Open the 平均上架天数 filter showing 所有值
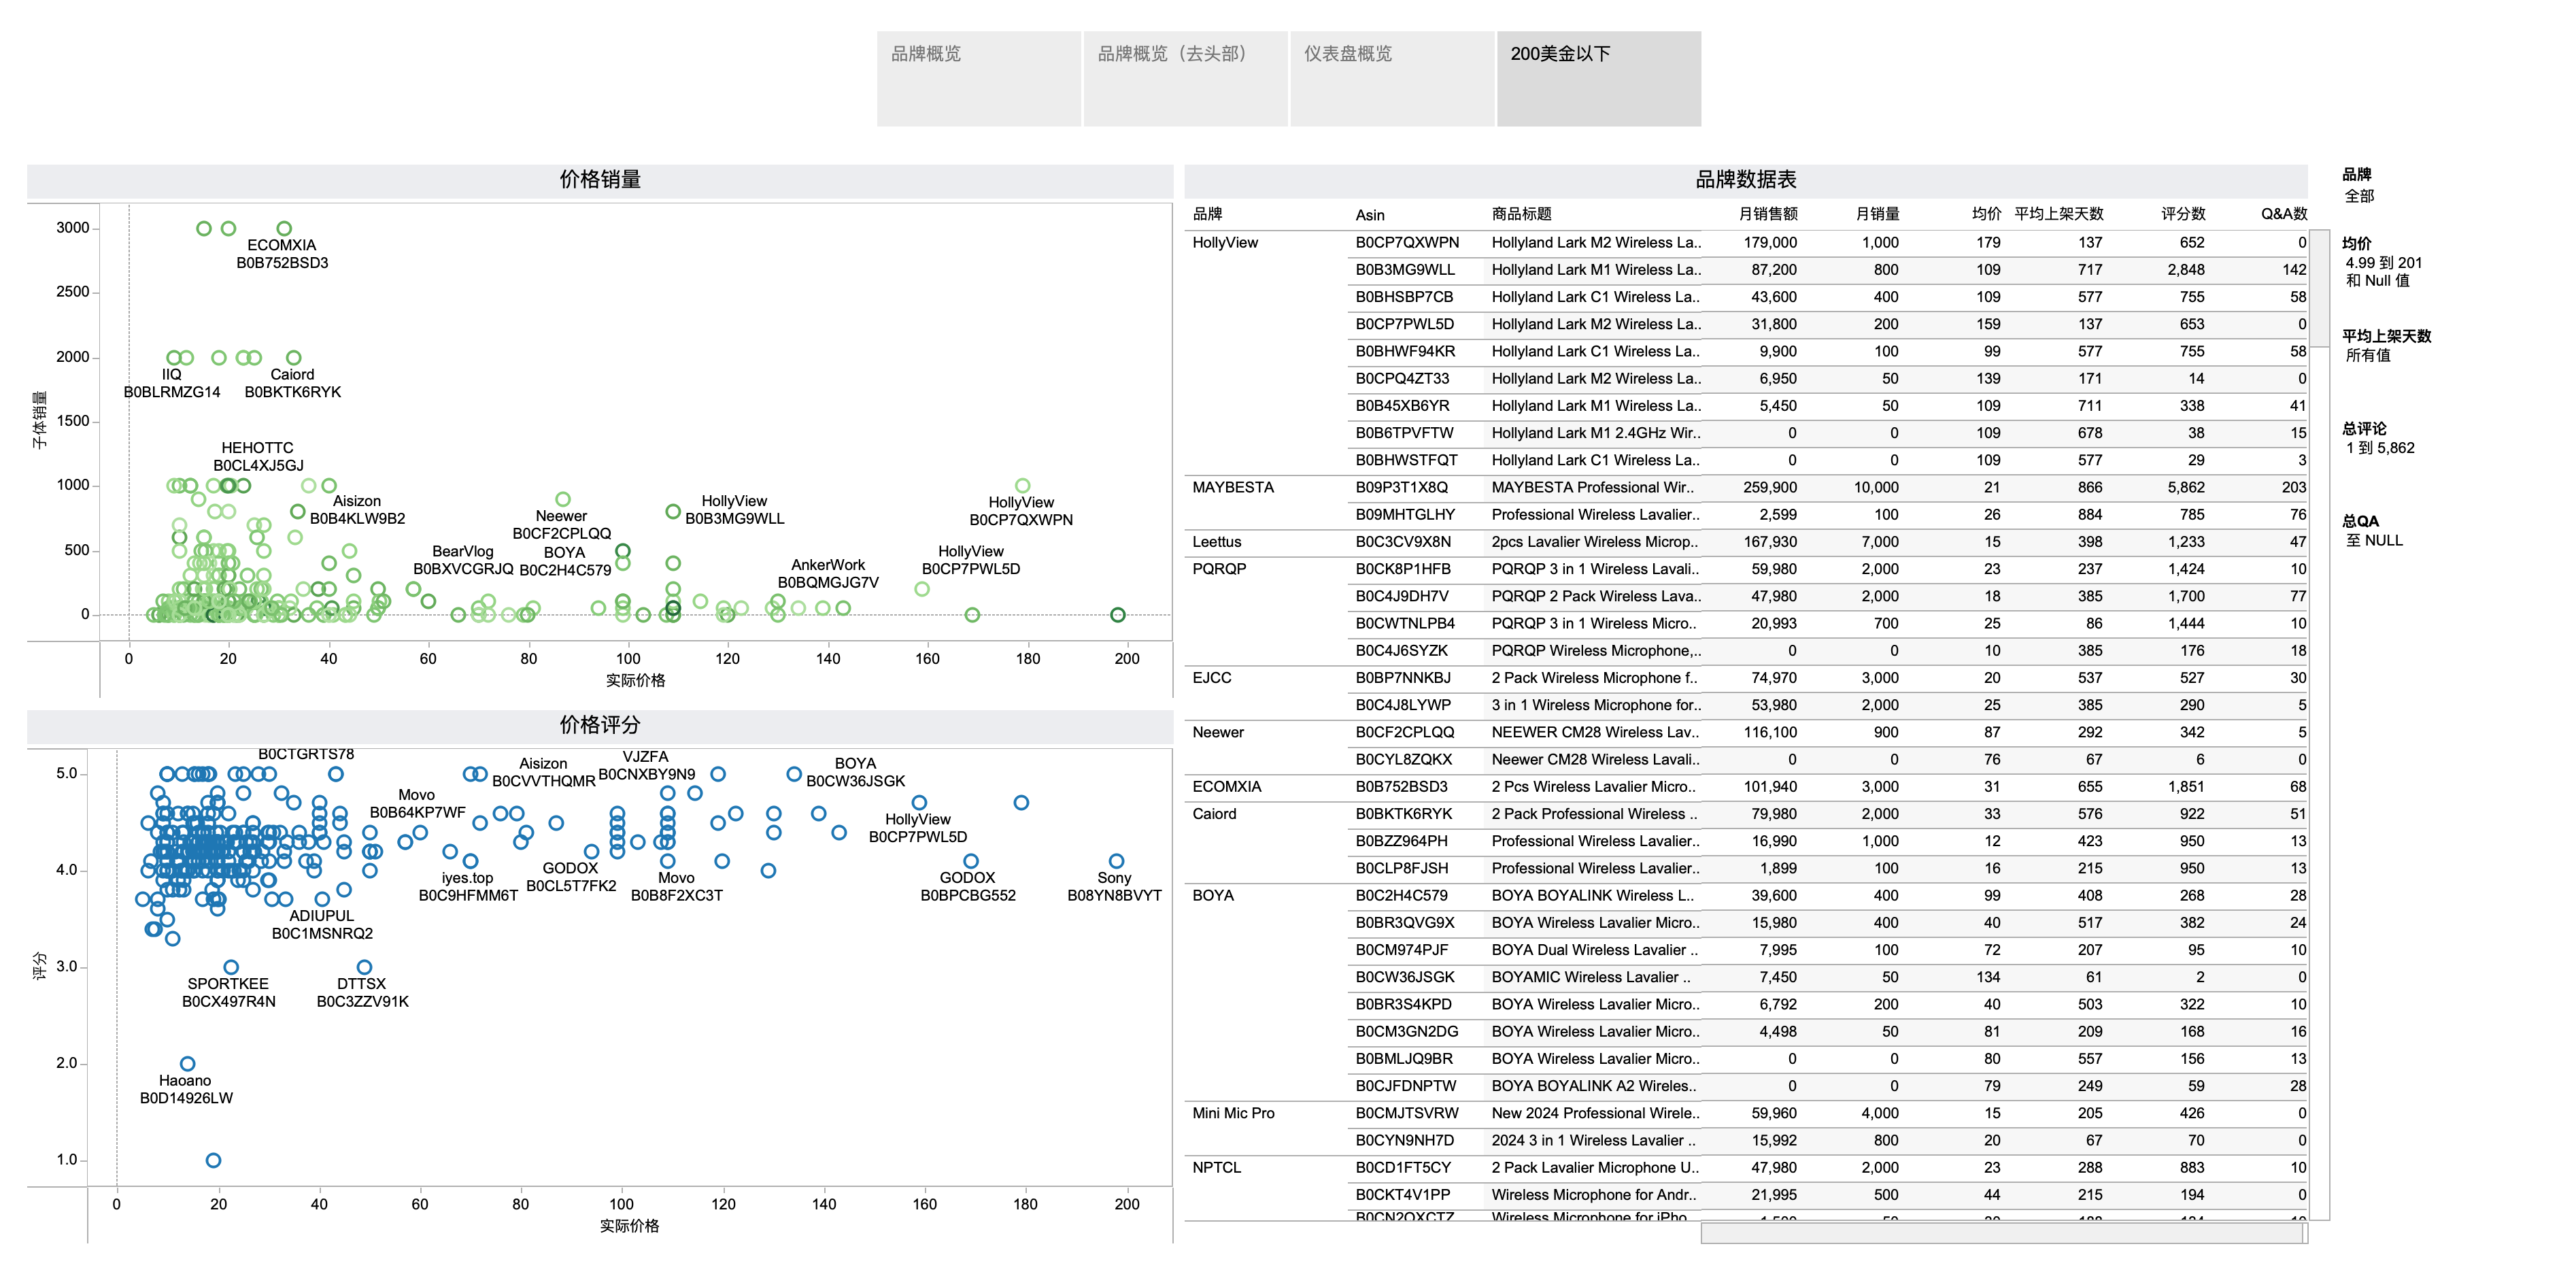Viewport: 2576px width, 1272px height. pyautogui.click(x=2368, y=355)
